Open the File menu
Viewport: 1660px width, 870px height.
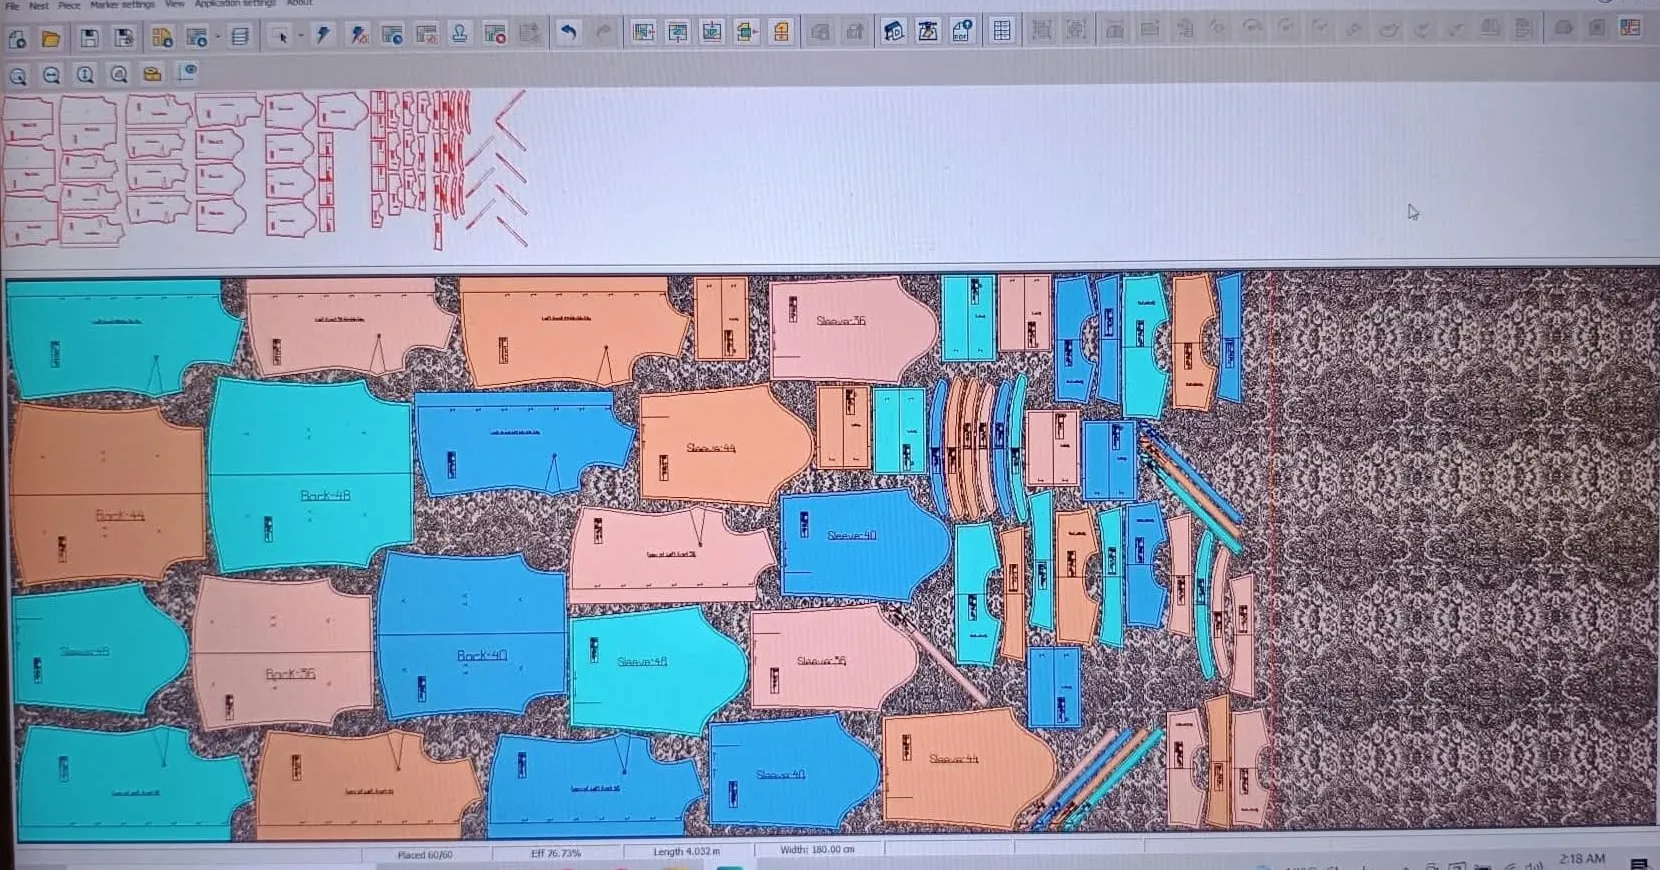(x=12, y=5)
